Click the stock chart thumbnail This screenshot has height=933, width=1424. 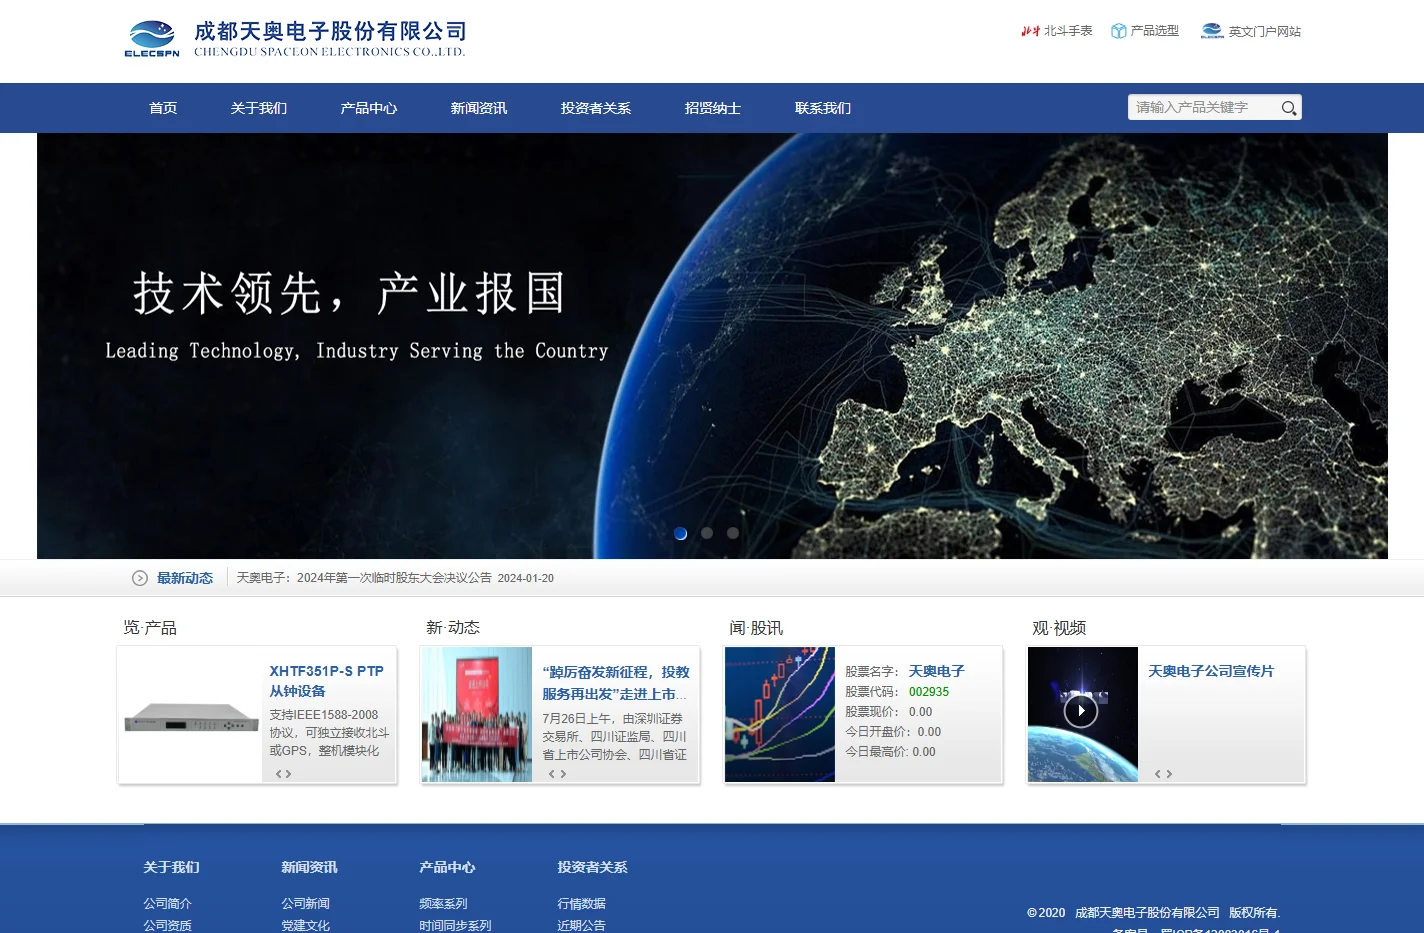(x=780, y=714)
